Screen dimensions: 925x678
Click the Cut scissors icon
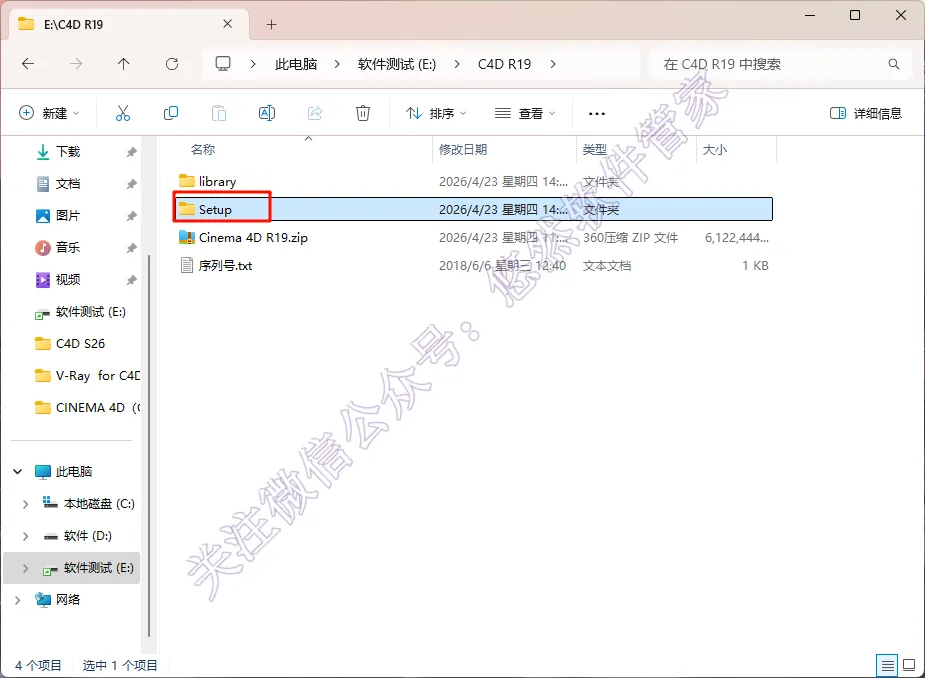click(x=123, y=113)
